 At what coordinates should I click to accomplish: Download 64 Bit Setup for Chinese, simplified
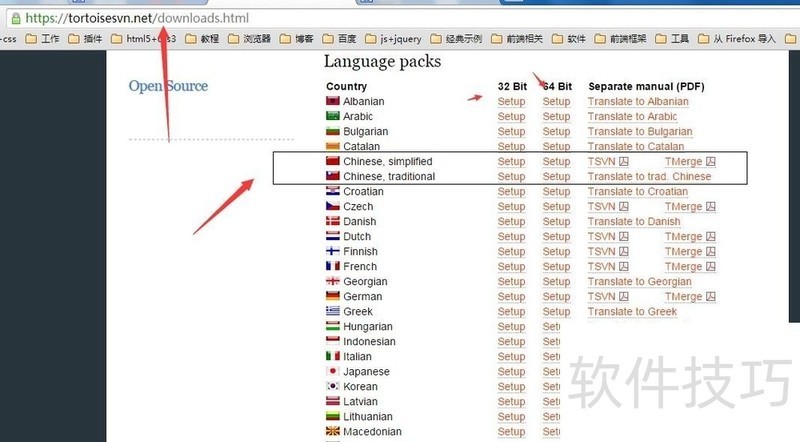coord(556,162)
